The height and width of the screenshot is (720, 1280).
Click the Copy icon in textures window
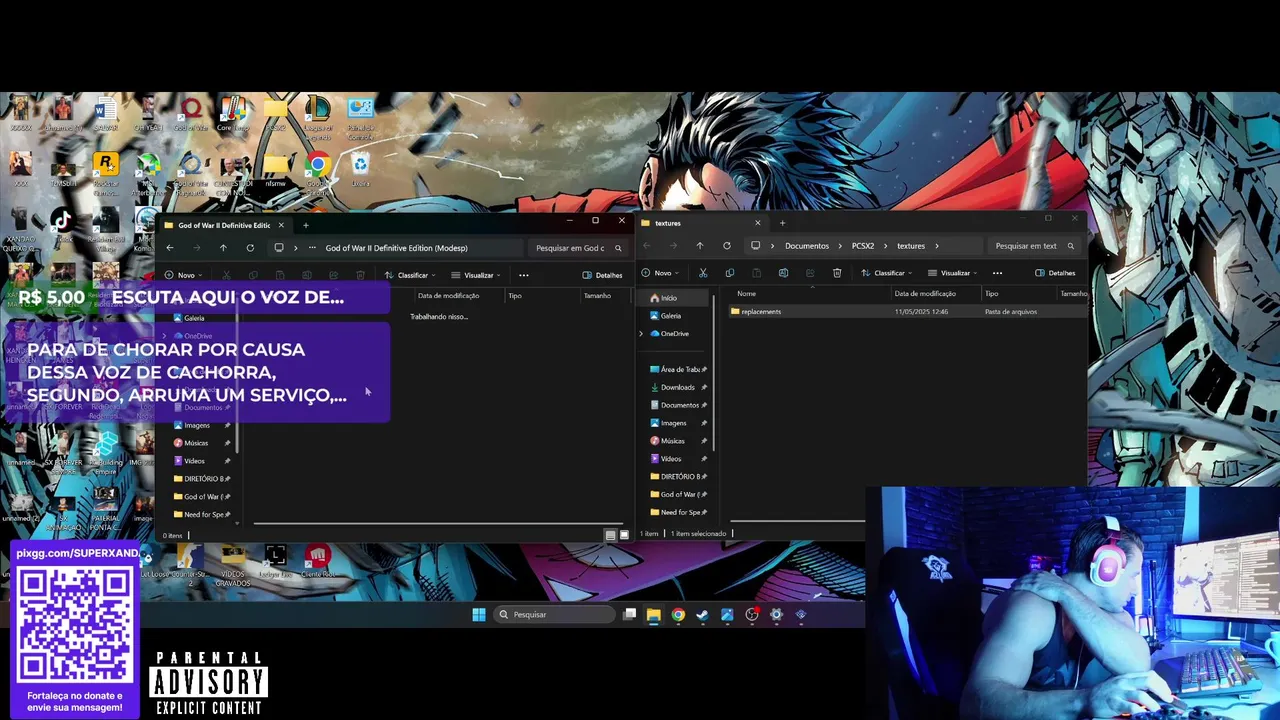tap(729, 273)
